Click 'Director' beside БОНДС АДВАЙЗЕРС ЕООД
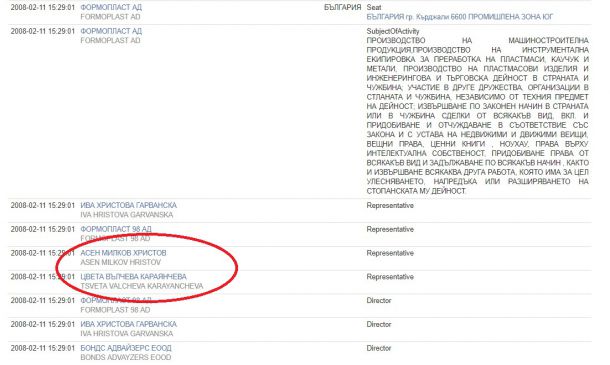 tap(379, 348)
